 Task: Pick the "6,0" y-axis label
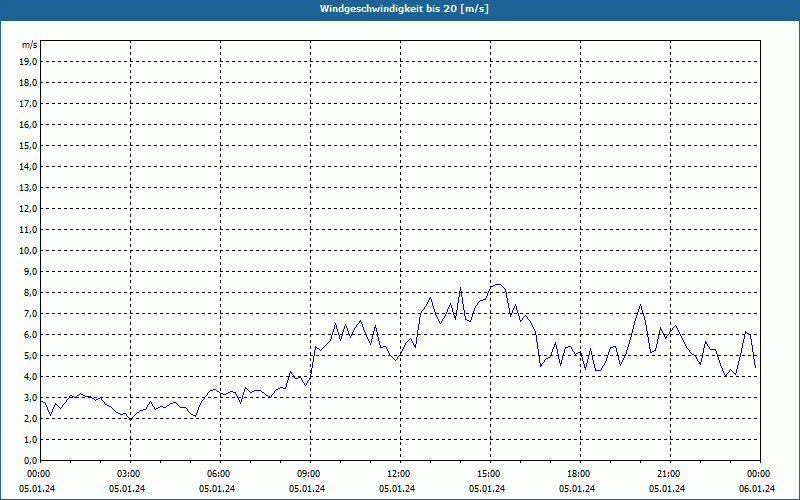pos(30,335)
